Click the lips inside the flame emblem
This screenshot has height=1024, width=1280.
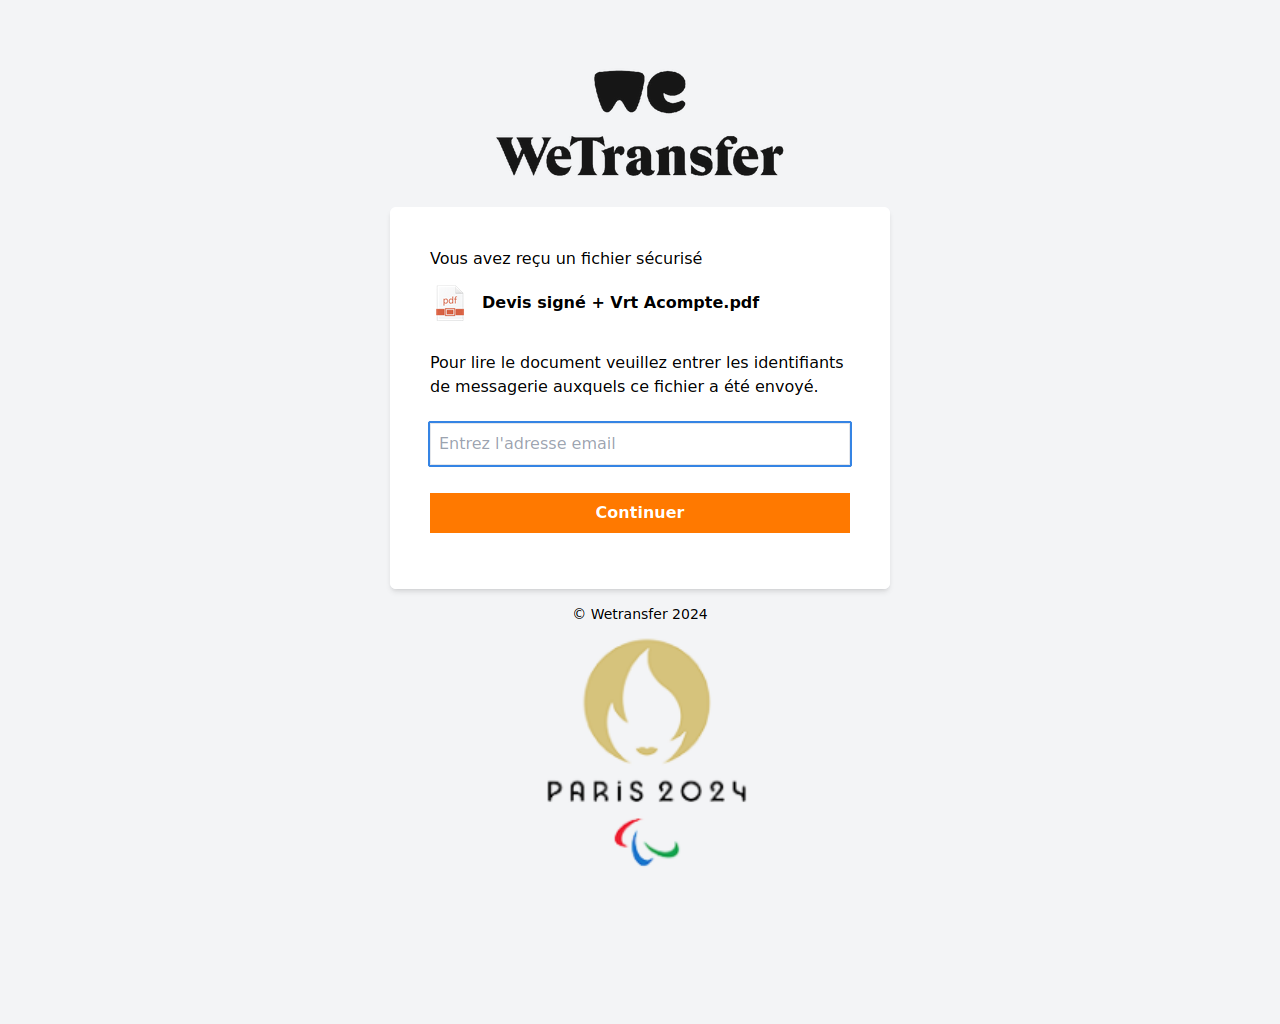click(x=647, y=750)
